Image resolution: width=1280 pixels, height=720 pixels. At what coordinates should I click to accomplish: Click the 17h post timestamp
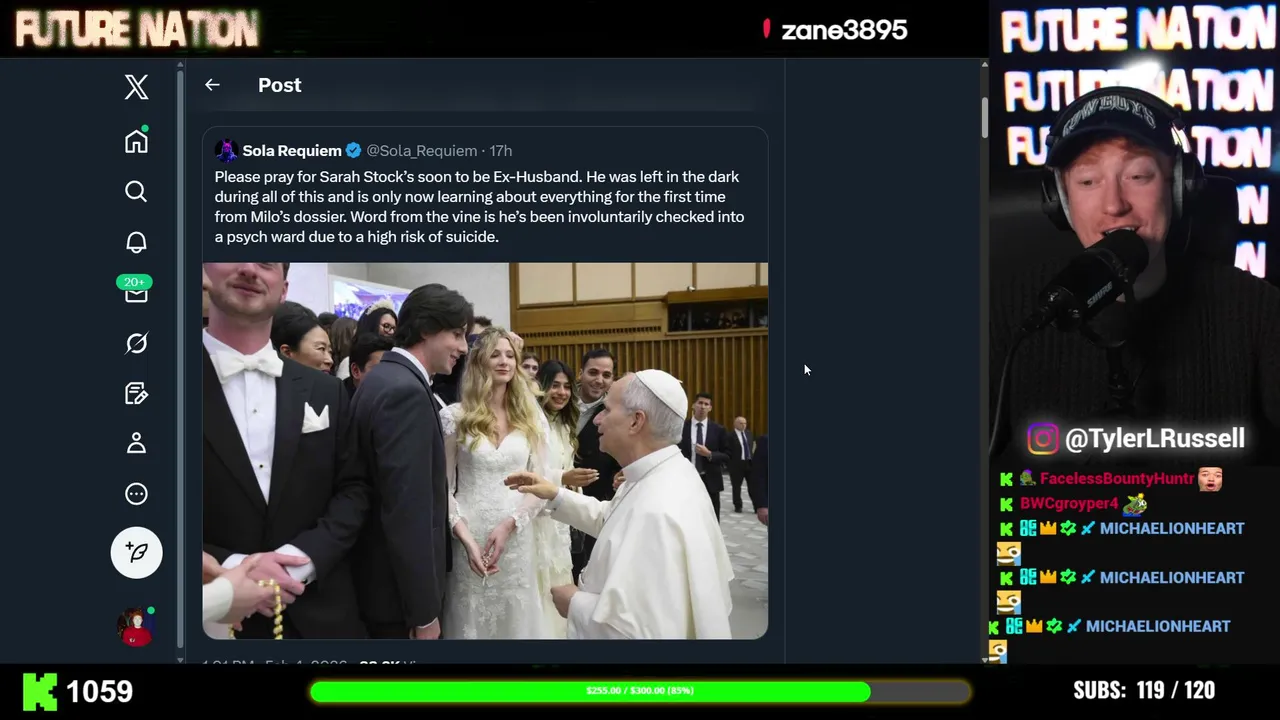point(500,151)
